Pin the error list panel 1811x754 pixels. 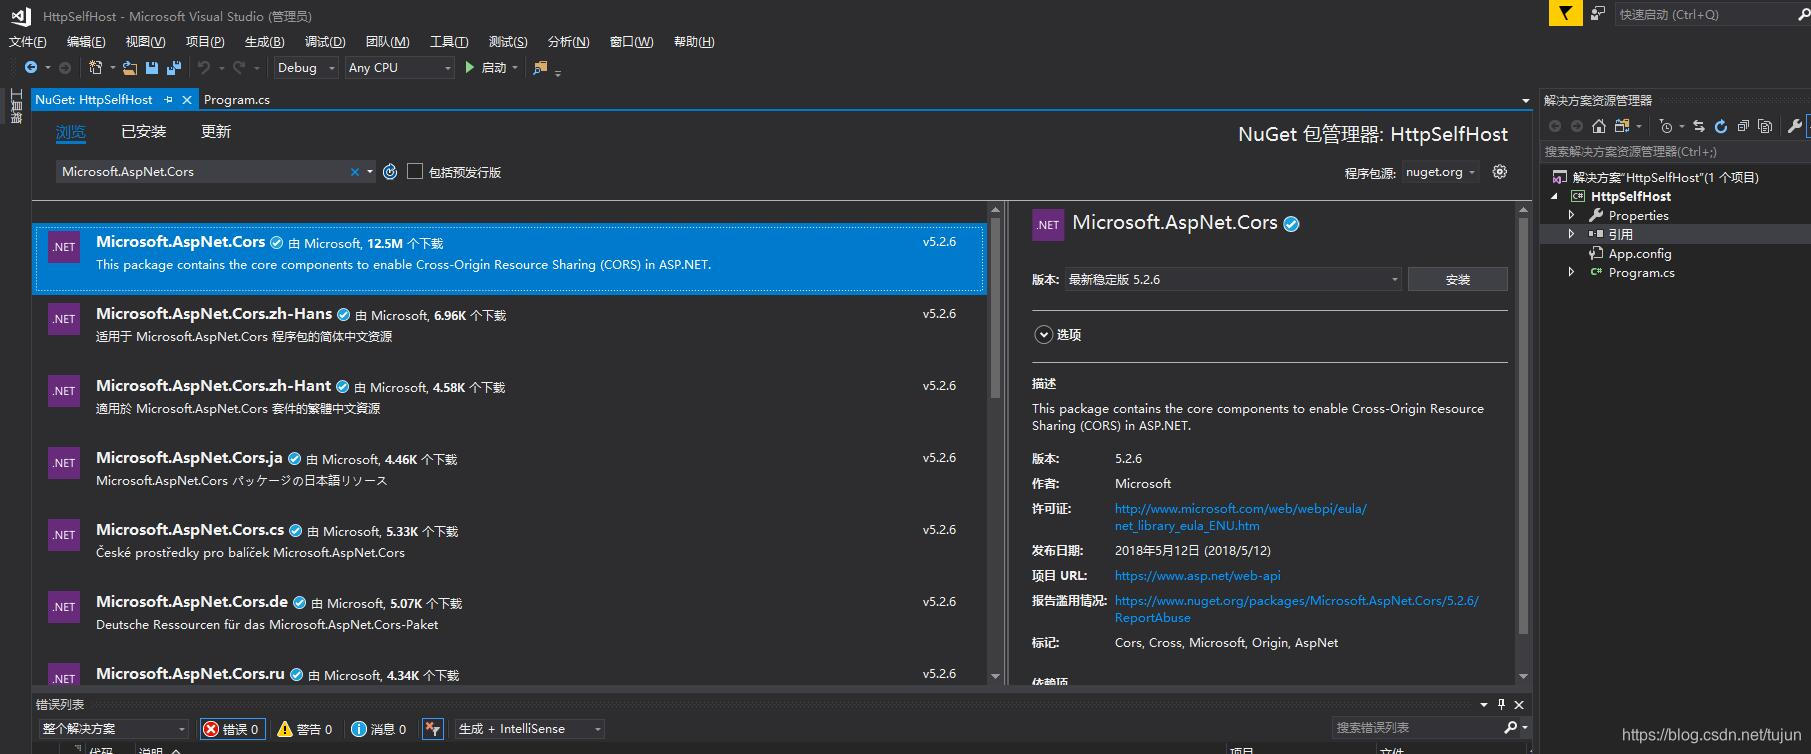[x=1501, y=704]
